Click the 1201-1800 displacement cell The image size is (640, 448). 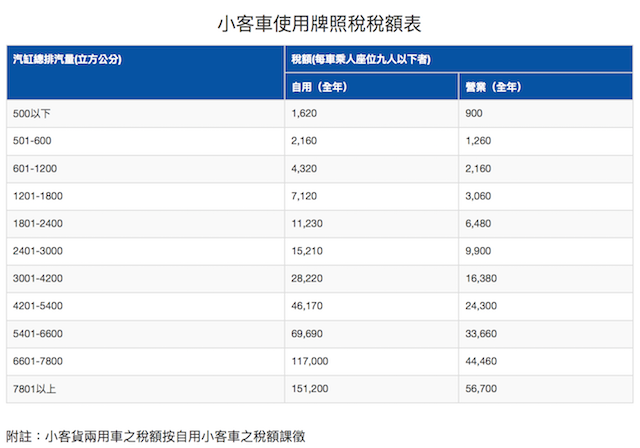click(x=37, y=196)
